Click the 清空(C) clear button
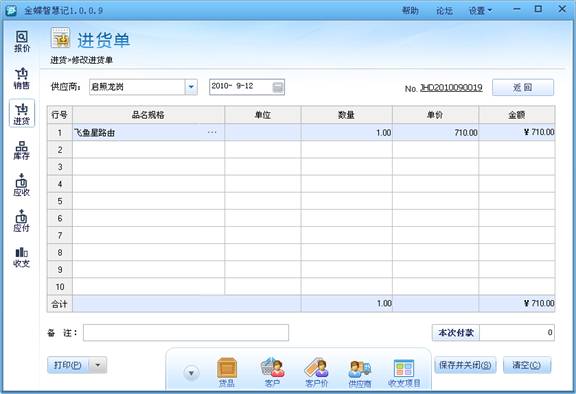Image resolution: width=576 pixels, height=394 pixels. 527,365
